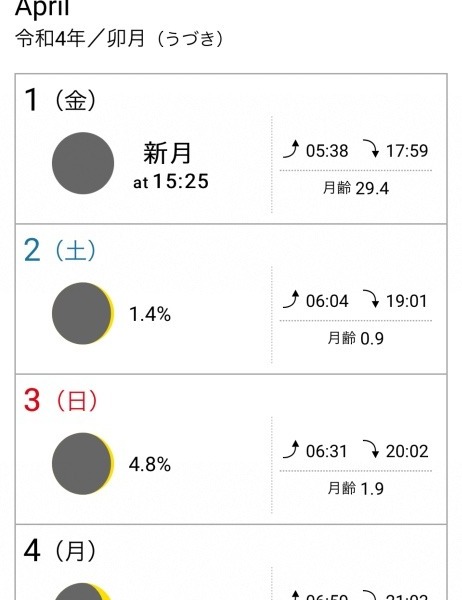Select the Saturday heading 2 (土)

click(60, 251)
